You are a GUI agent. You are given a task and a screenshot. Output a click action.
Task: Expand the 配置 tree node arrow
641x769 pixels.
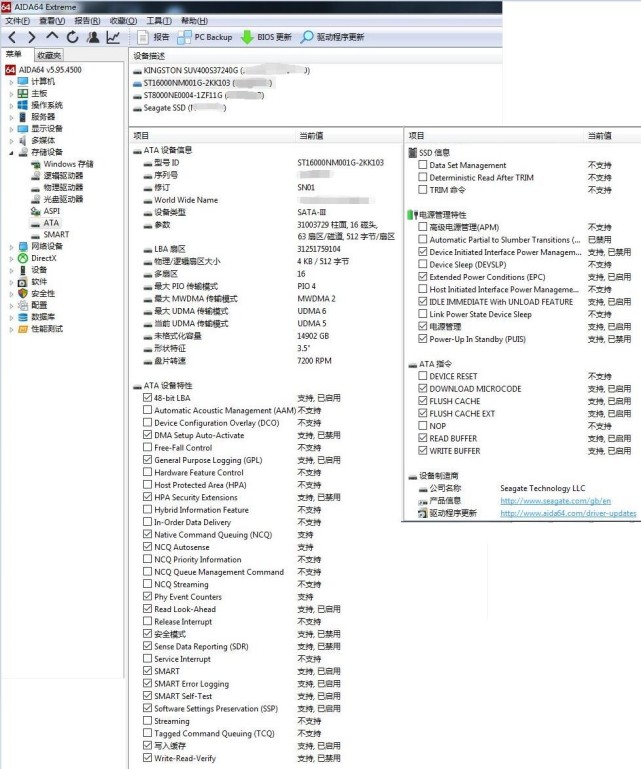pos(11,306)
